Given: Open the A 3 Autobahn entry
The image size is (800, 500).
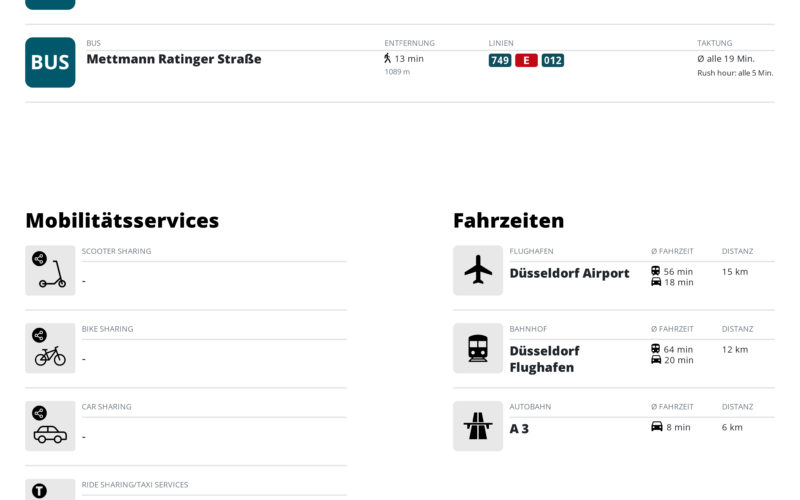Looking at the screenshot, I should point(519,429).
